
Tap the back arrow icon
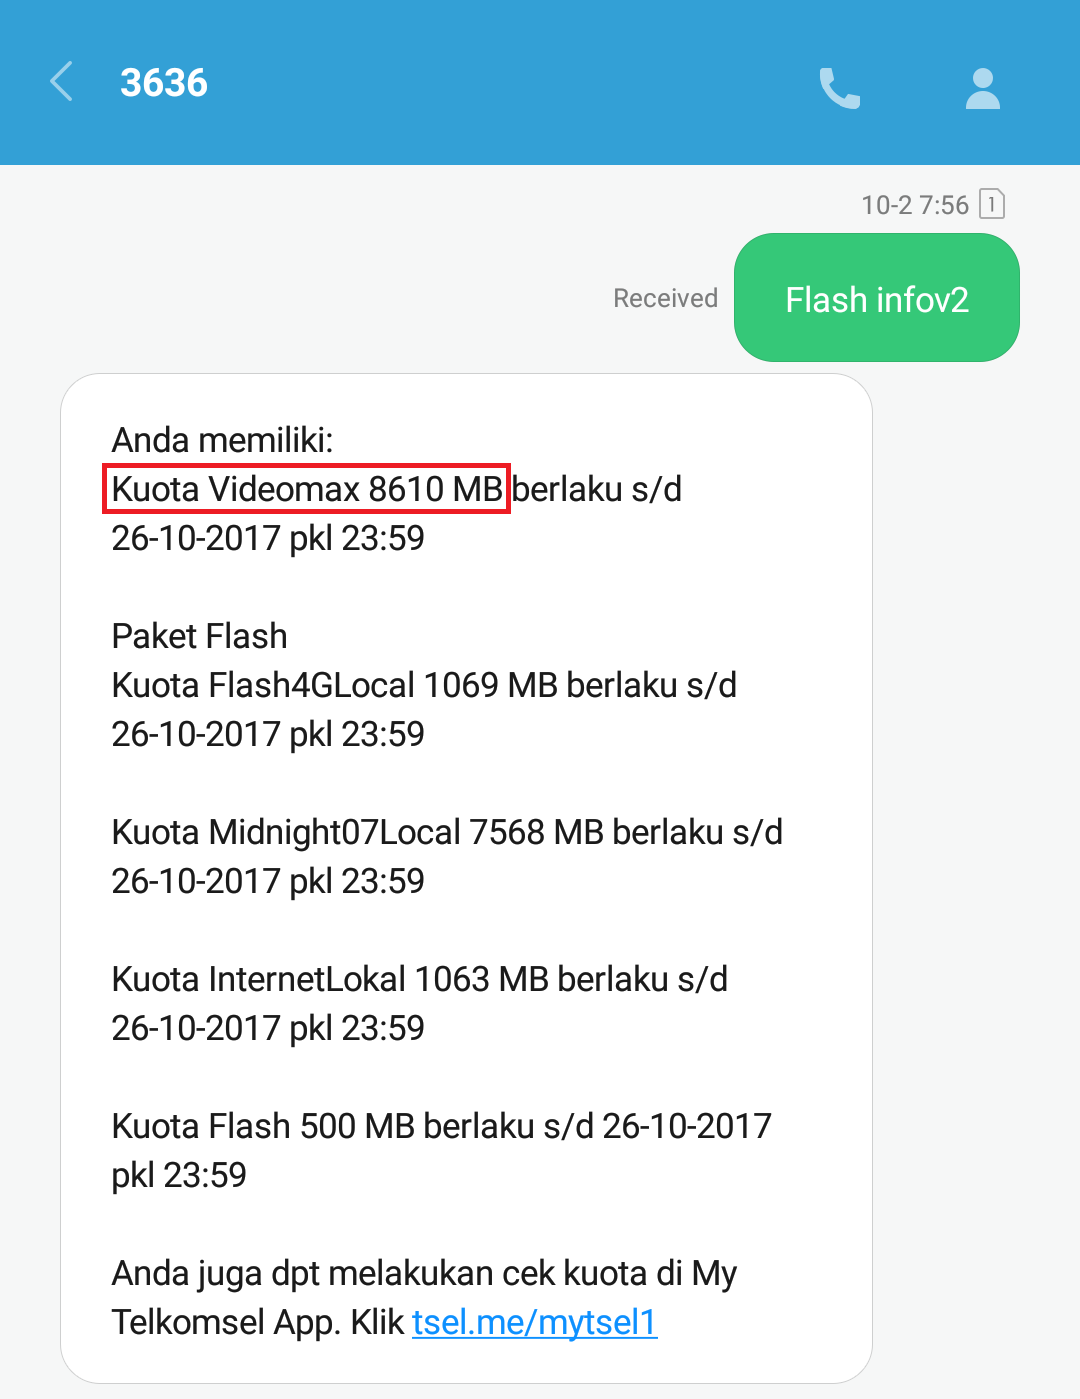[61, 82]
